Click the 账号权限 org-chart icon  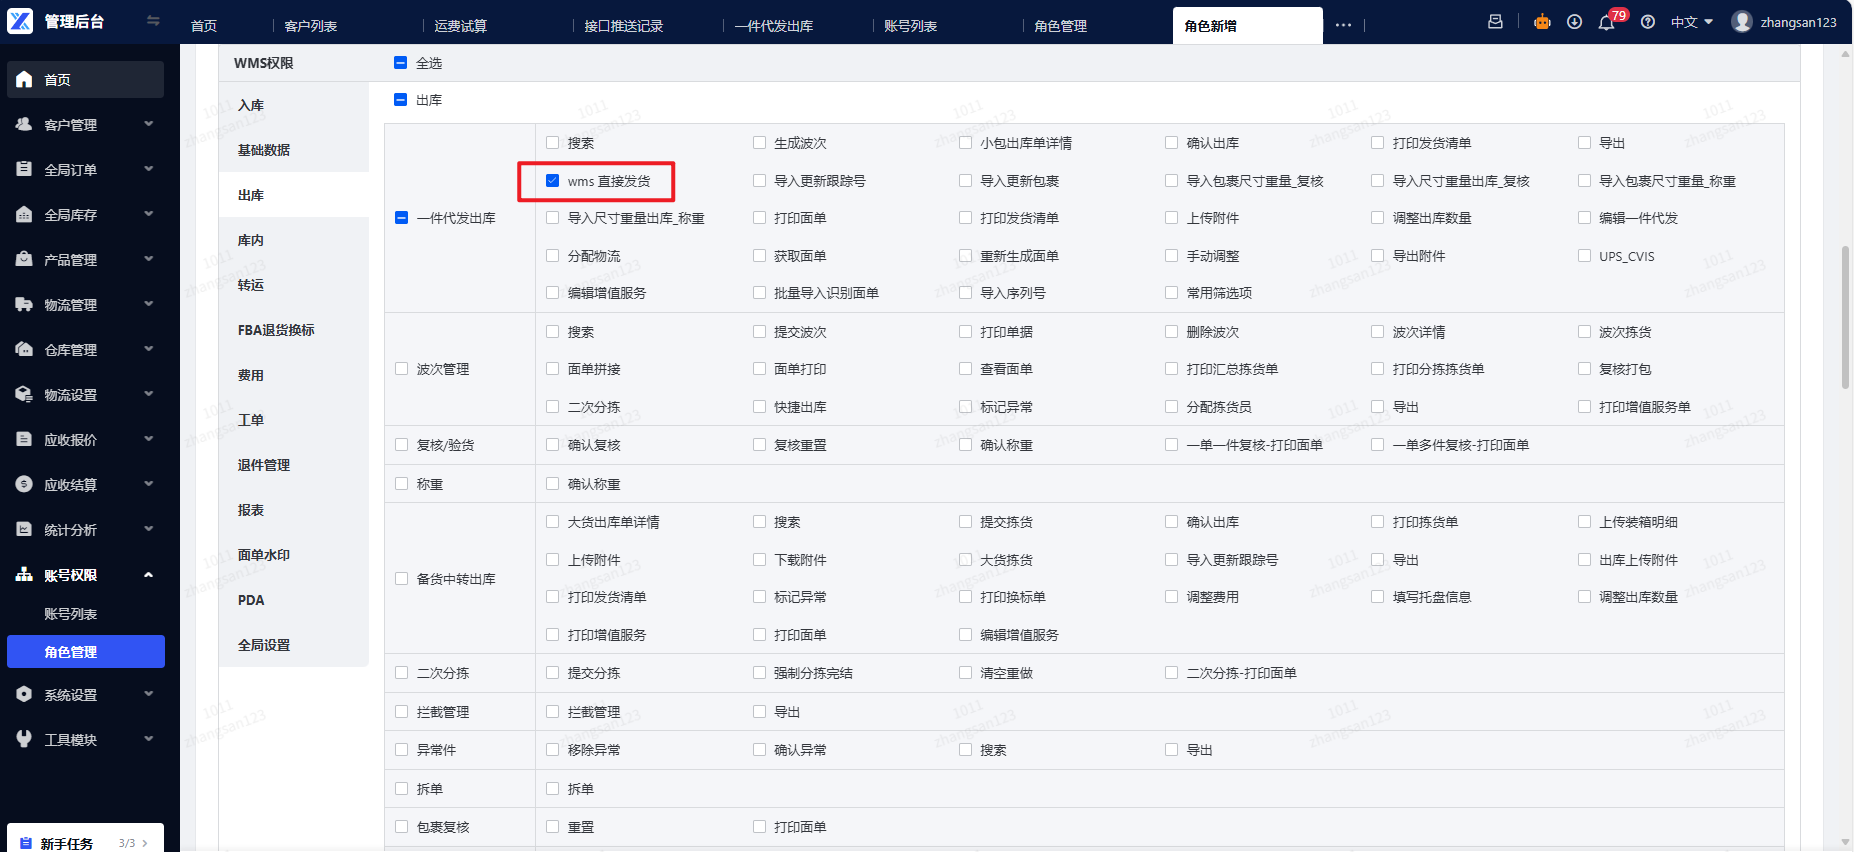24,574
